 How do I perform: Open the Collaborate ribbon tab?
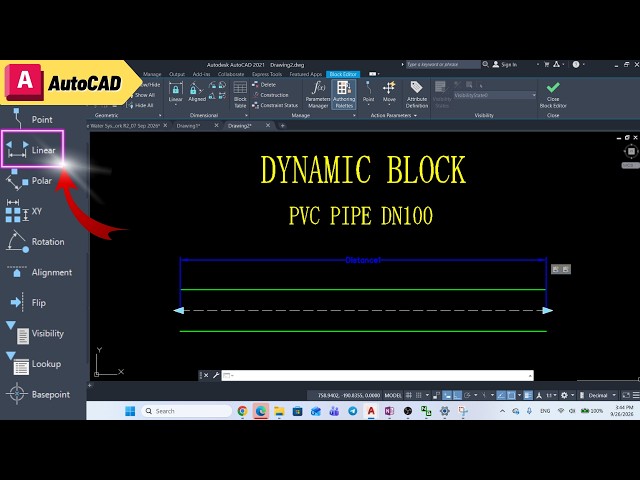[231, 74]
